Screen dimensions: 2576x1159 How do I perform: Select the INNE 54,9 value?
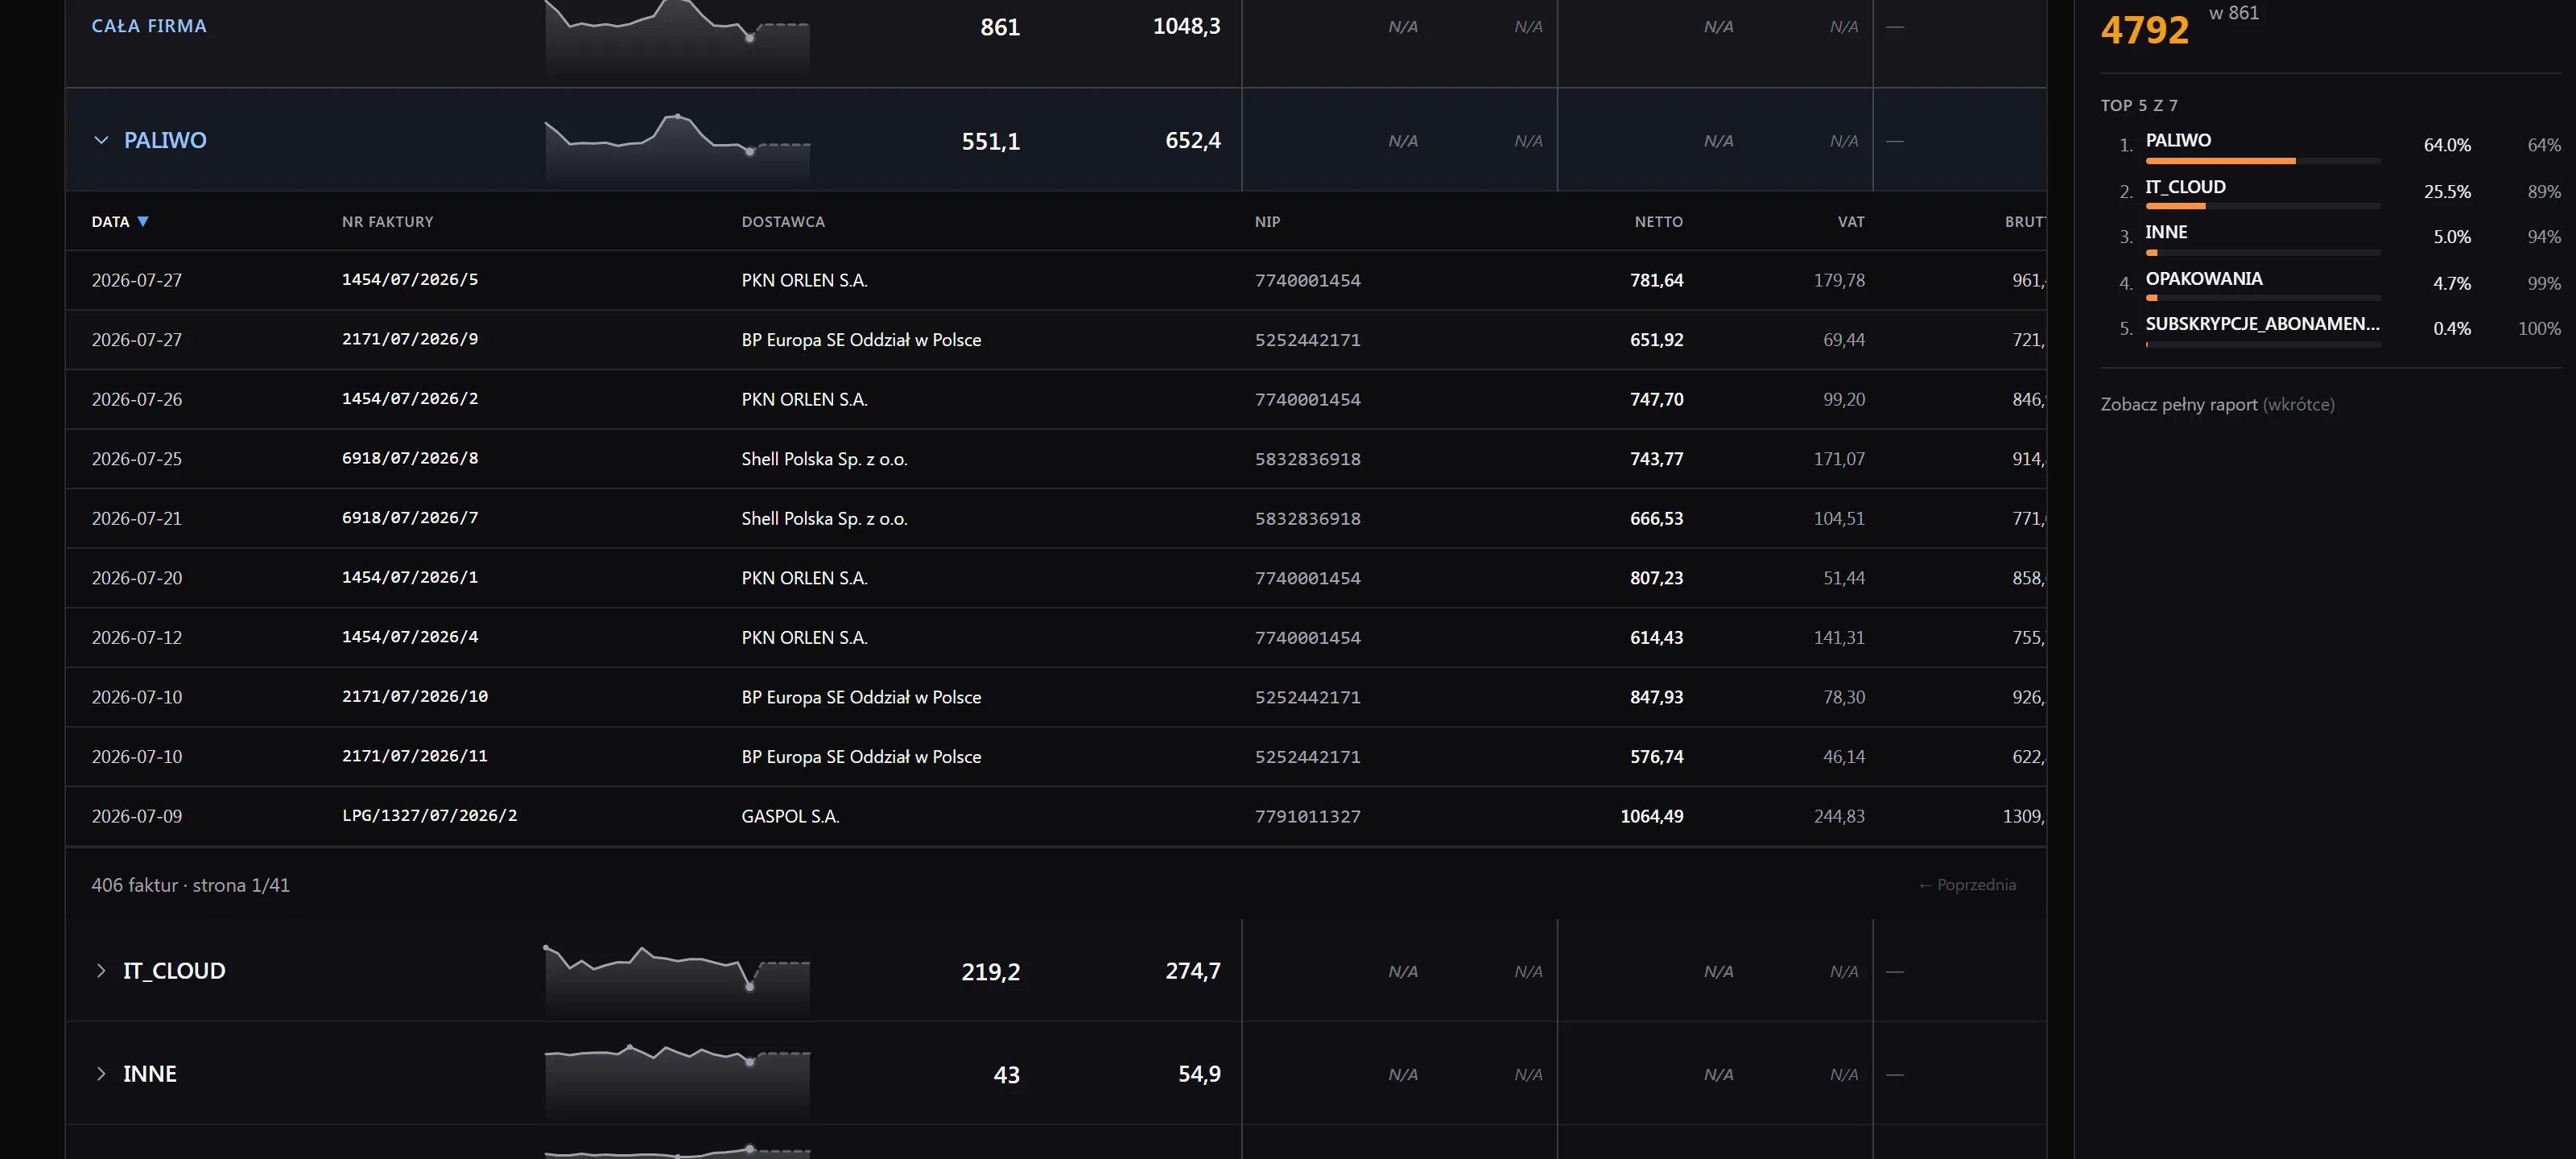(1199, 1074)
